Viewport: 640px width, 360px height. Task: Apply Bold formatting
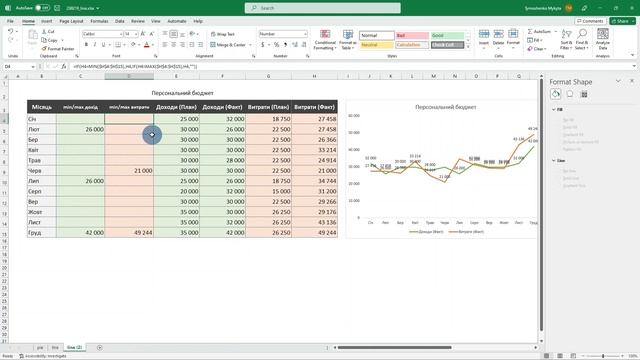tap(86, 44)
